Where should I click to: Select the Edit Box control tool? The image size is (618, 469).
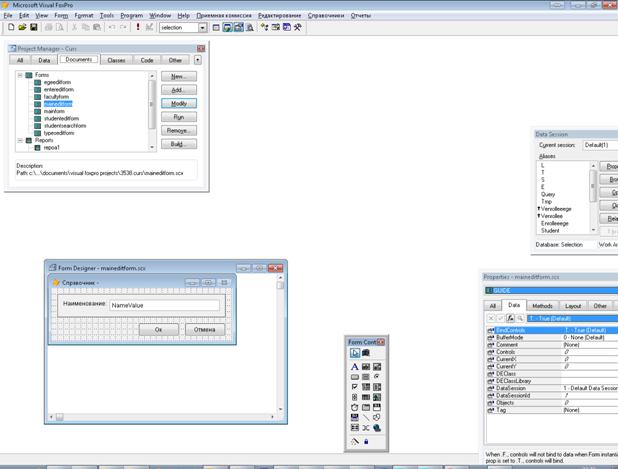tap(377, 367)
